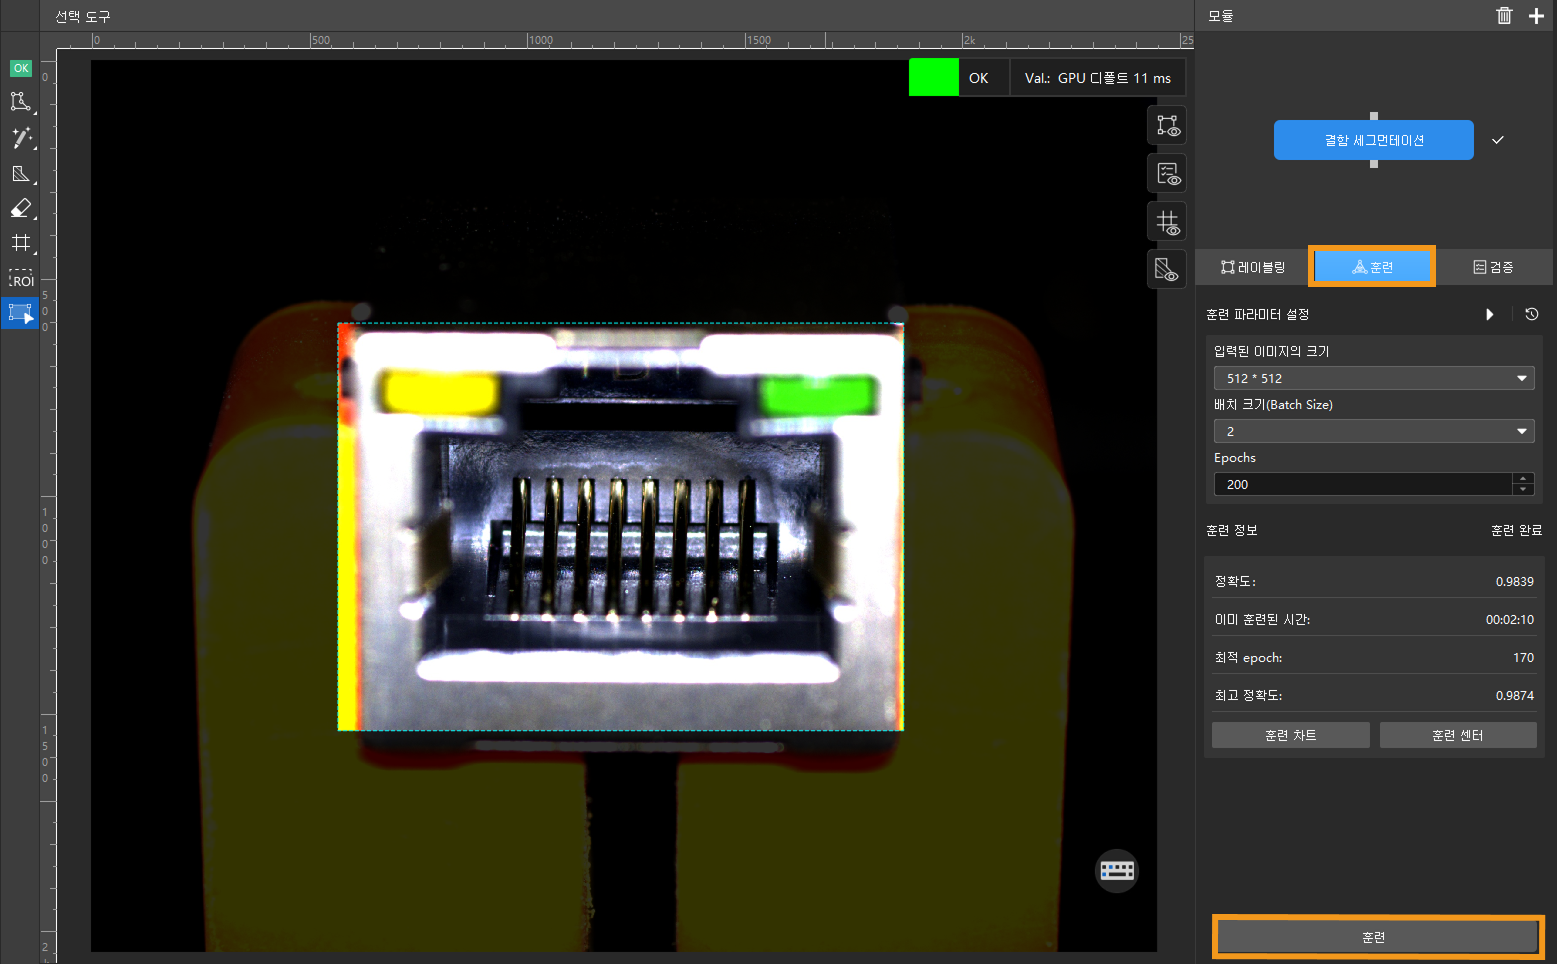Select the eraser tool
This screenshot has width=1557, height=964.
20,208
